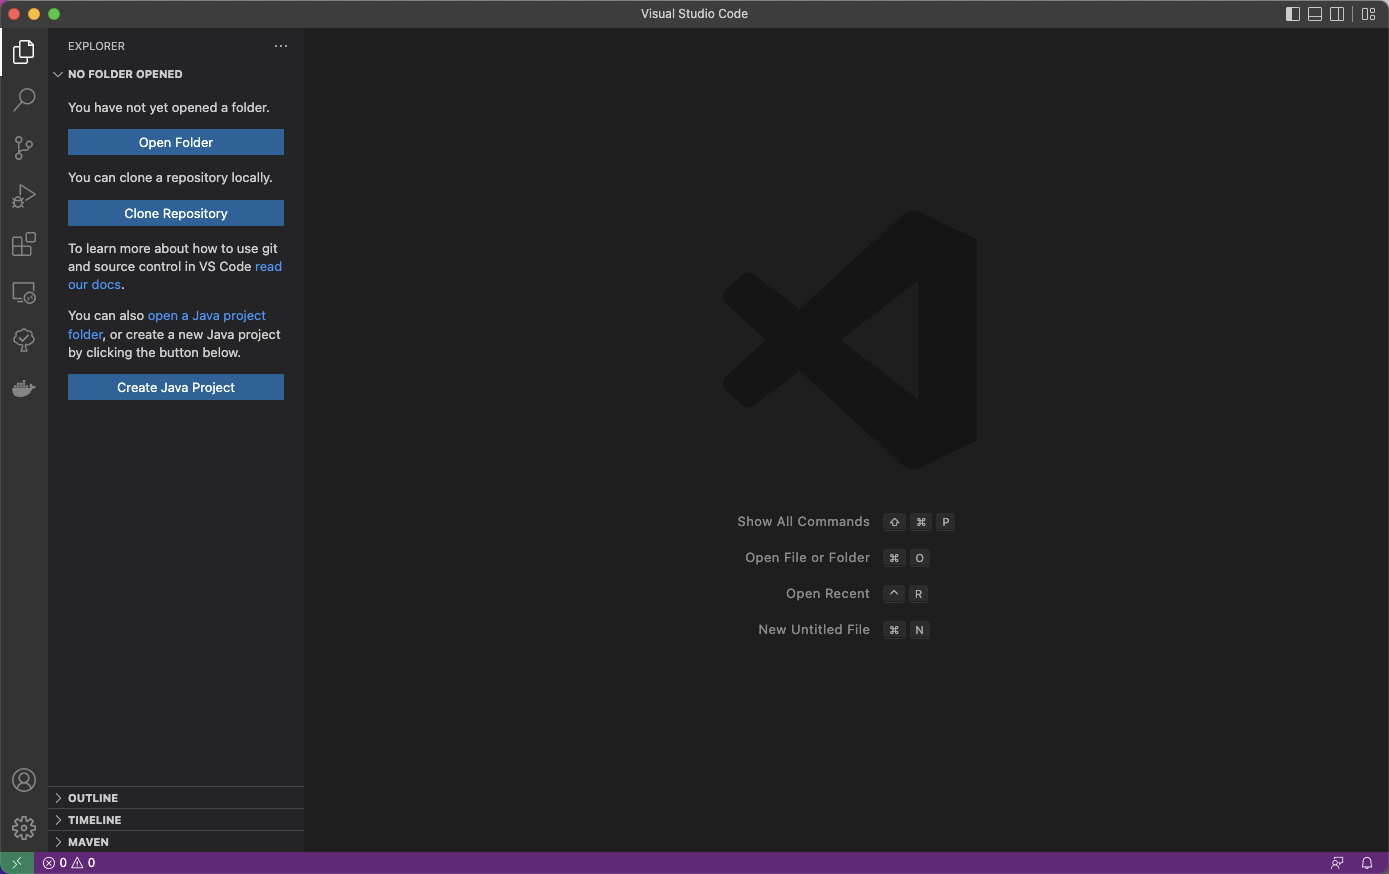Viewport: 1389px width, 874px height.
Task: Follow the 'read our docs' link
Action: point(94,285)
